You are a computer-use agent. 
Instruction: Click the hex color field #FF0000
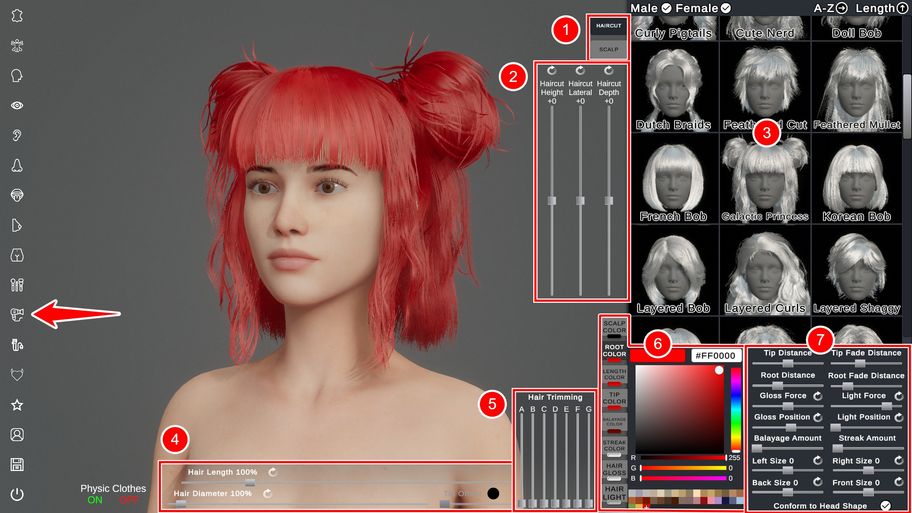(x=716, y=355)
